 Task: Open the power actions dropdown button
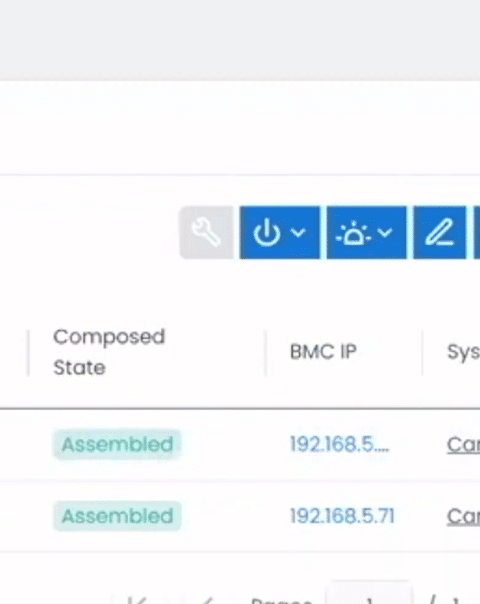(280, 233)
